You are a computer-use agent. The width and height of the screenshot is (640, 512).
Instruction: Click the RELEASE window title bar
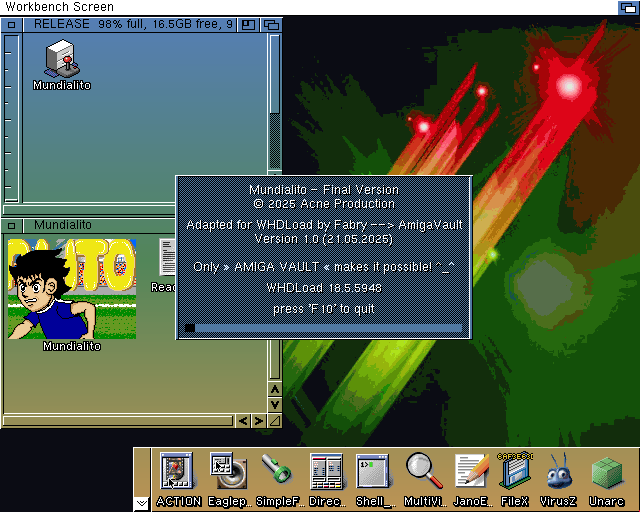(131, 24)
